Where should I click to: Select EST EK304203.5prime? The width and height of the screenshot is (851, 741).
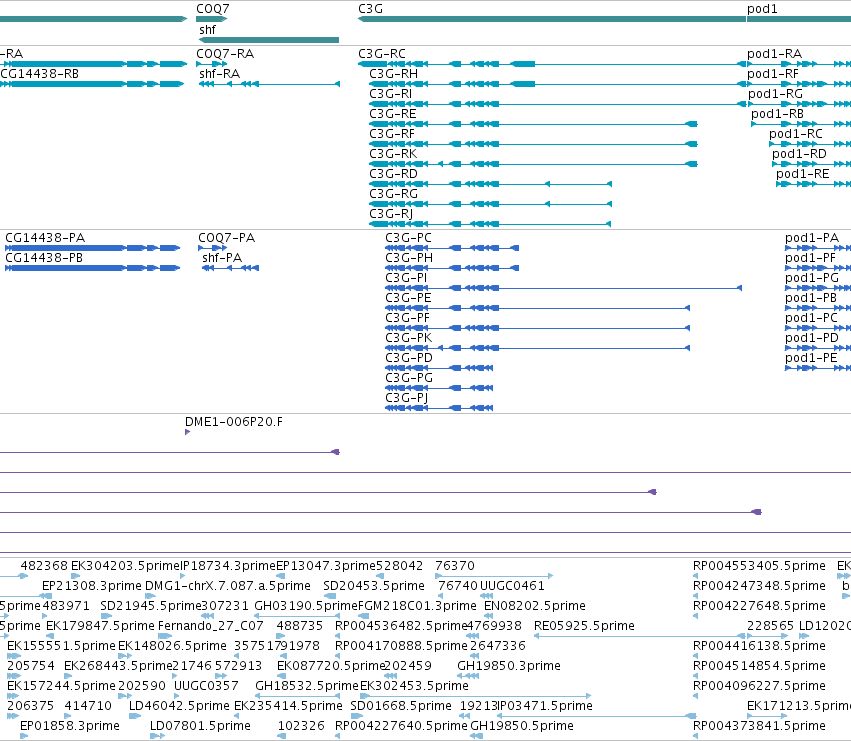pos(125,566)
